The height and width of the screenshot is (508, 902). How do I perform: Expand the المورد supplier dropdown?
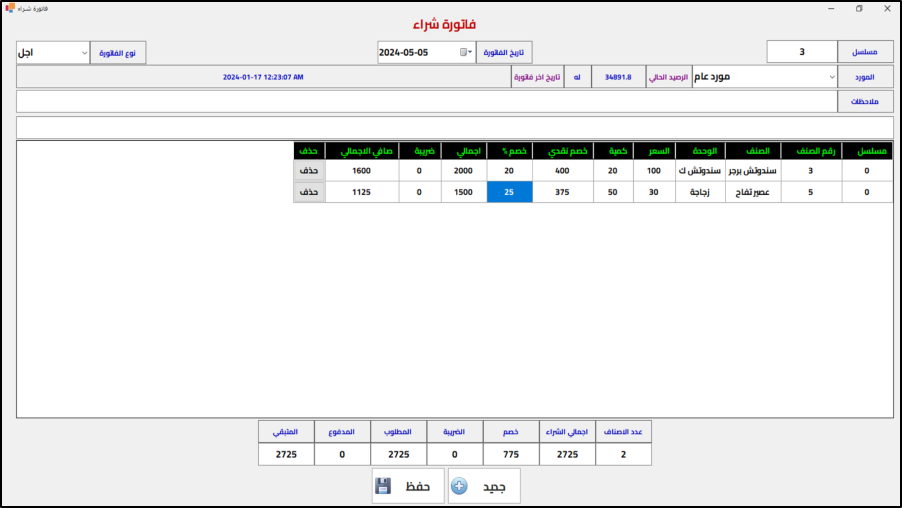(831, 77)
